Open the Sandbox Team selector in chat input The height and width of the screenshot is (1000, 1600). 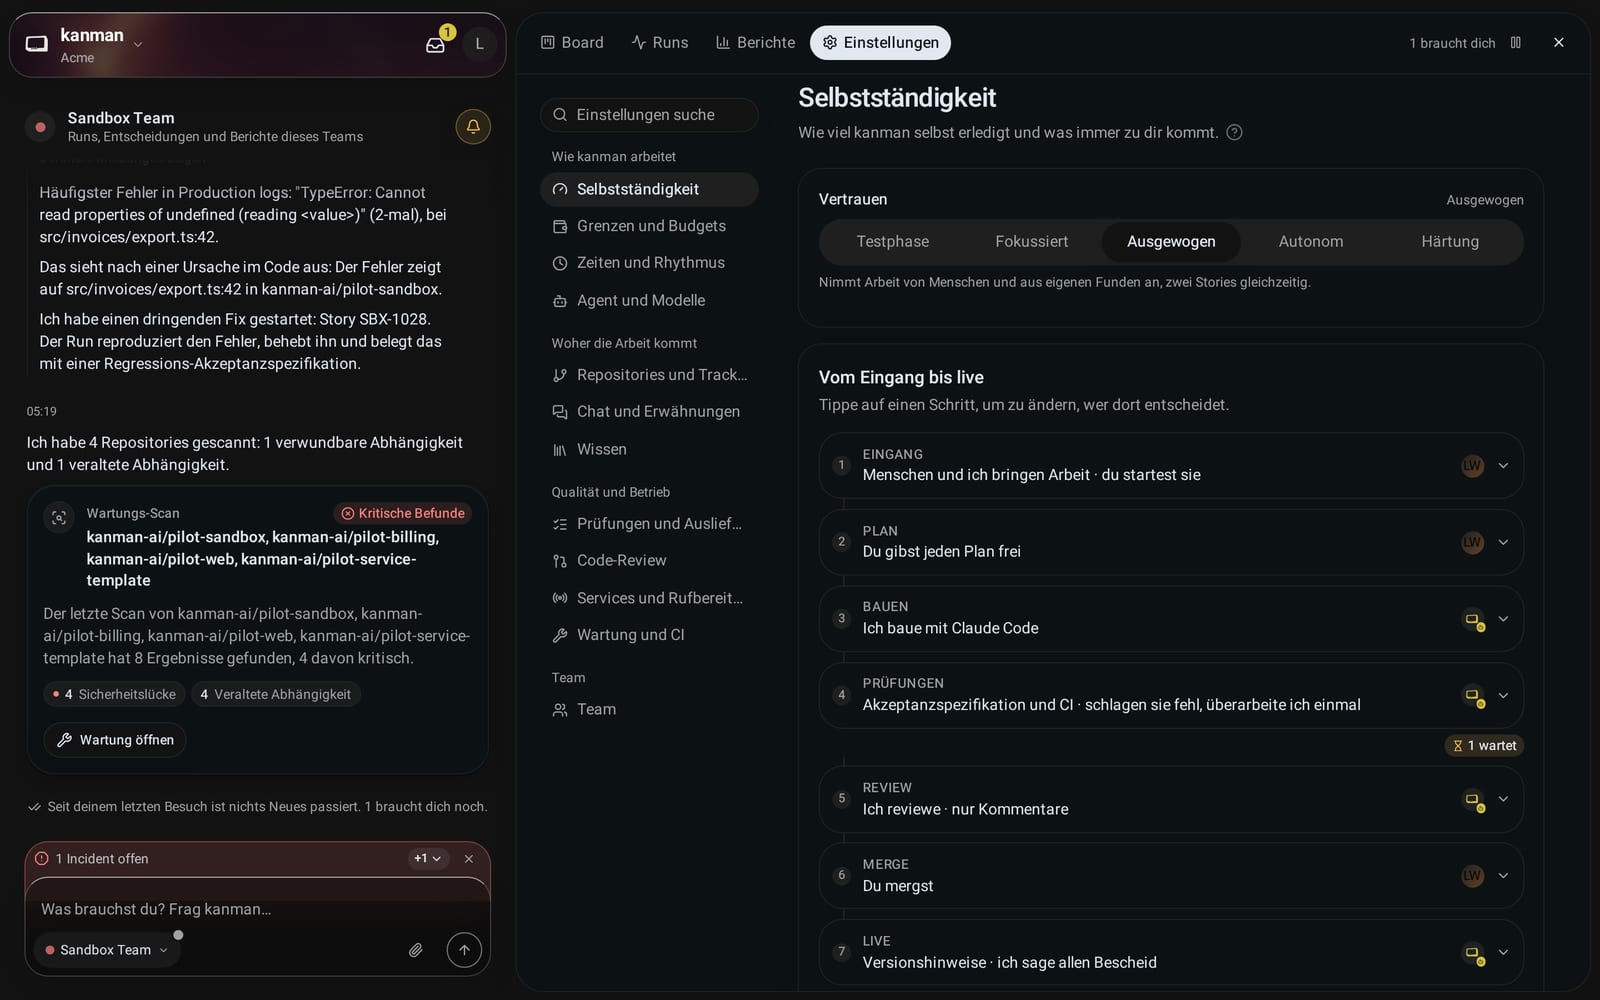(x=107, y=950)
